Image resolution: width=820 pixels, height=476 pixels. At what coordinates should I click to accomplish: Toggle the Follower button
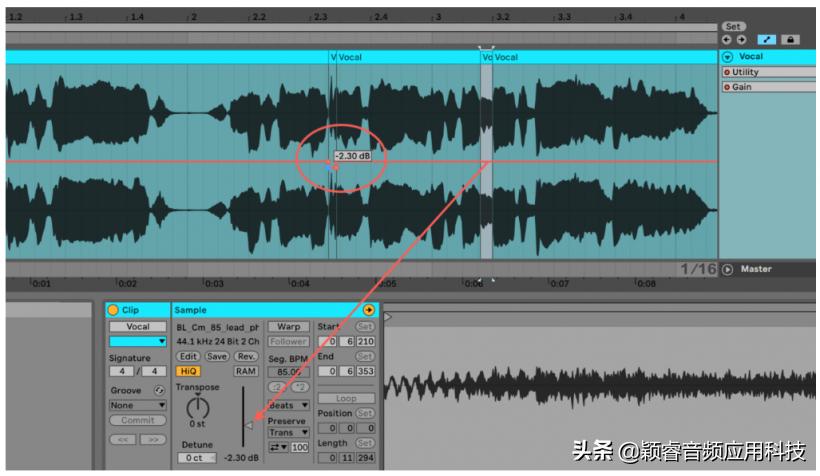[289, 341]
